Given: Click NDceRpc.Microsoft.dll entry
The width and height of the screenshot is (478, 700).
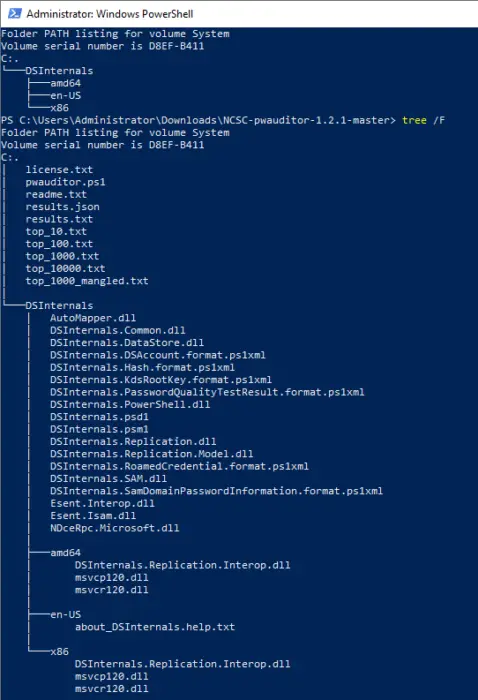Looking at the screenshot, I should click(x=115, y=528).
